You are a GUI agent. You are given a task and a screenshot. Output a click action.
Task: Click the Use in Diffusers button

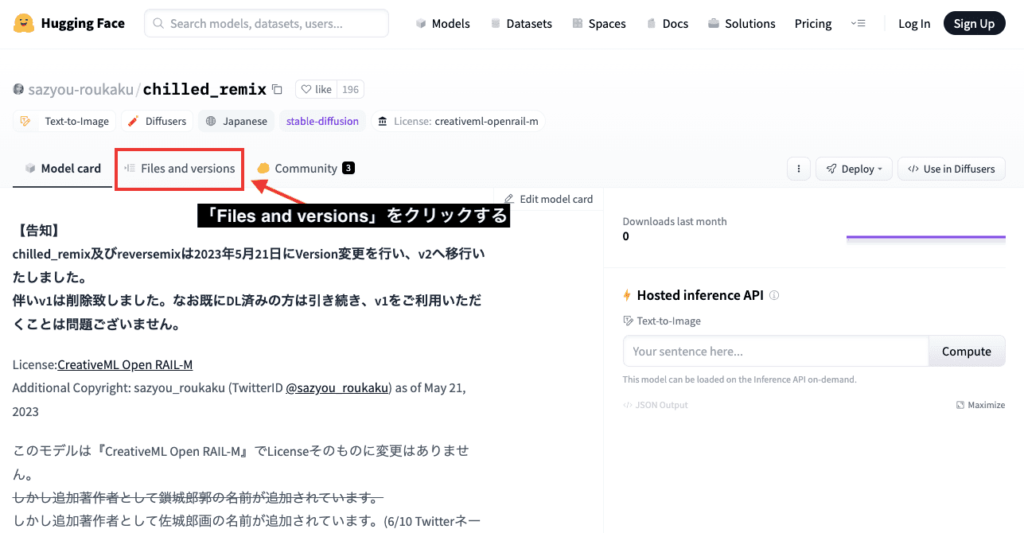(x=952, y=169)
